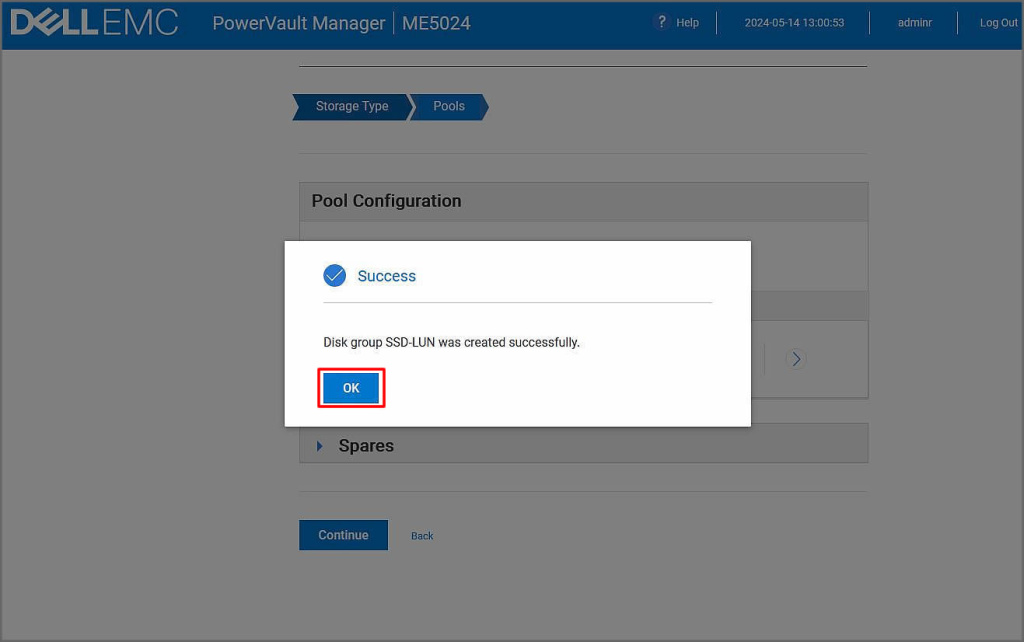Go to the Storage Type wizard step

click(352, 107)
